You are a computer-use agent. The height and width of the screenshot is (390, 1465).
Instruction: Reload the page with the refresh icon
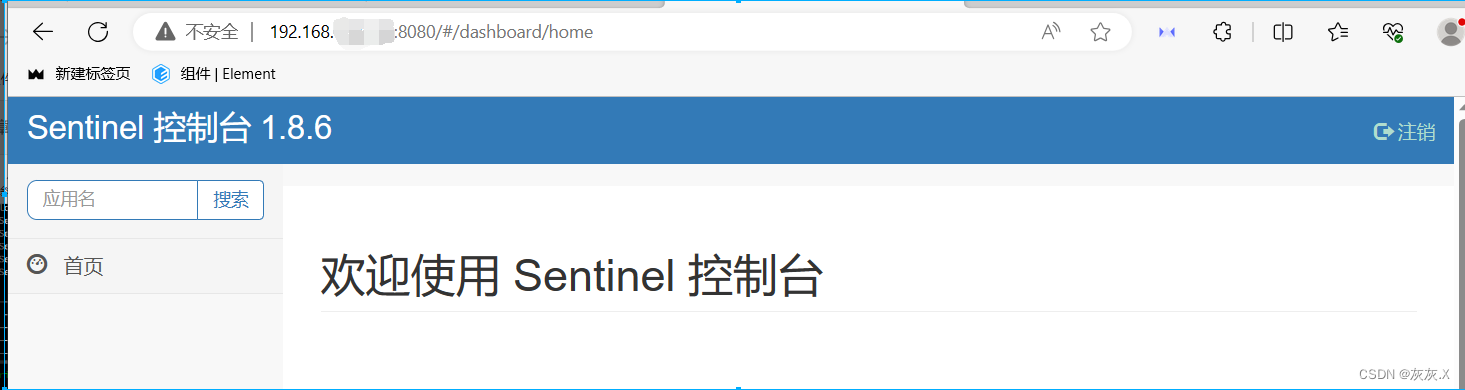(x=98, y=32)
